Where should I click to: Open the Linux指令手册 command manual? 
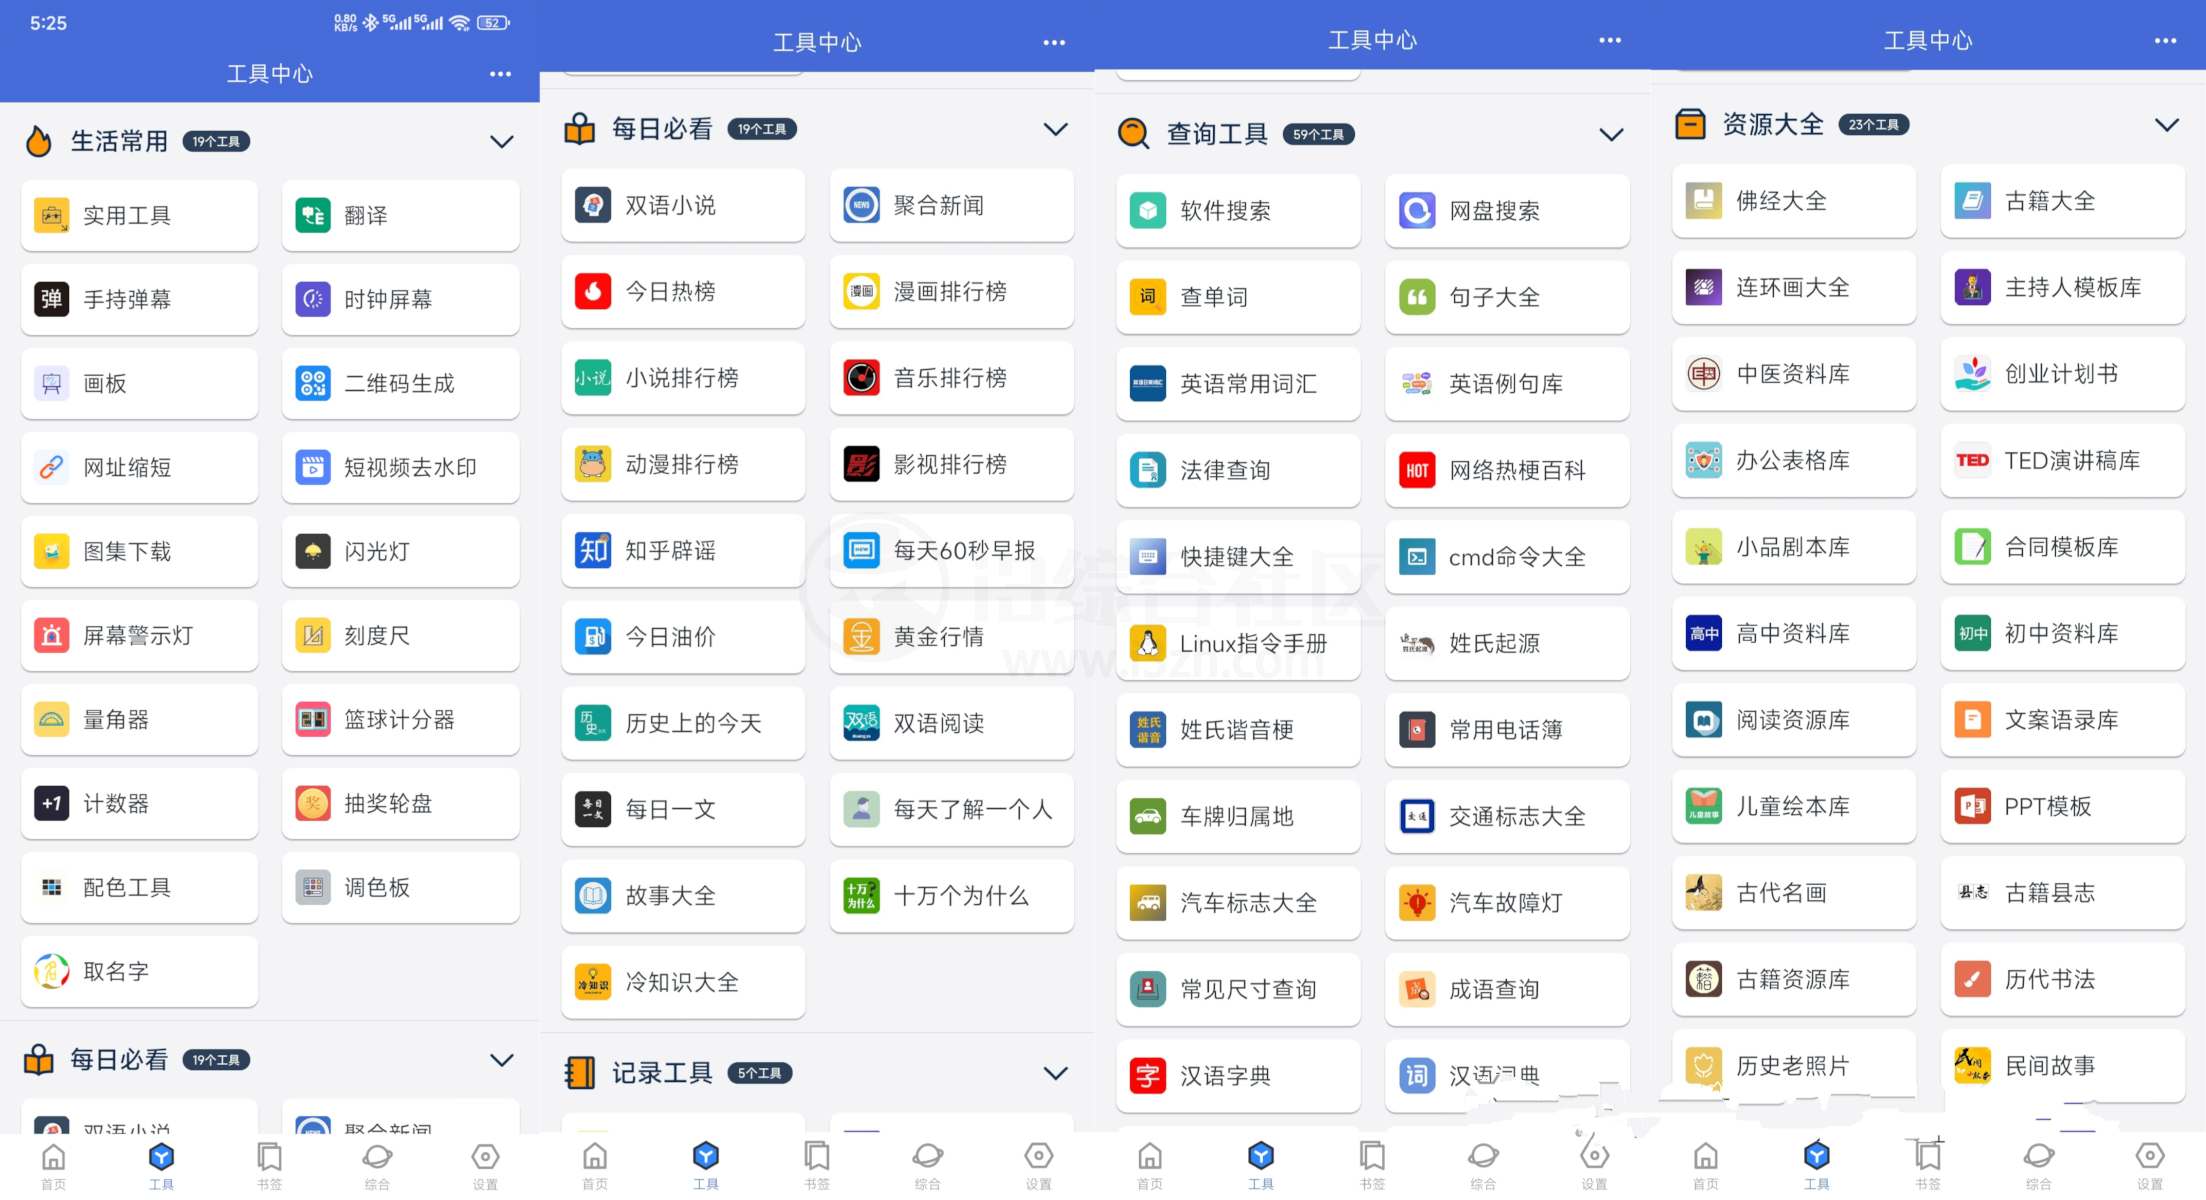click(x=1237, y=644)
